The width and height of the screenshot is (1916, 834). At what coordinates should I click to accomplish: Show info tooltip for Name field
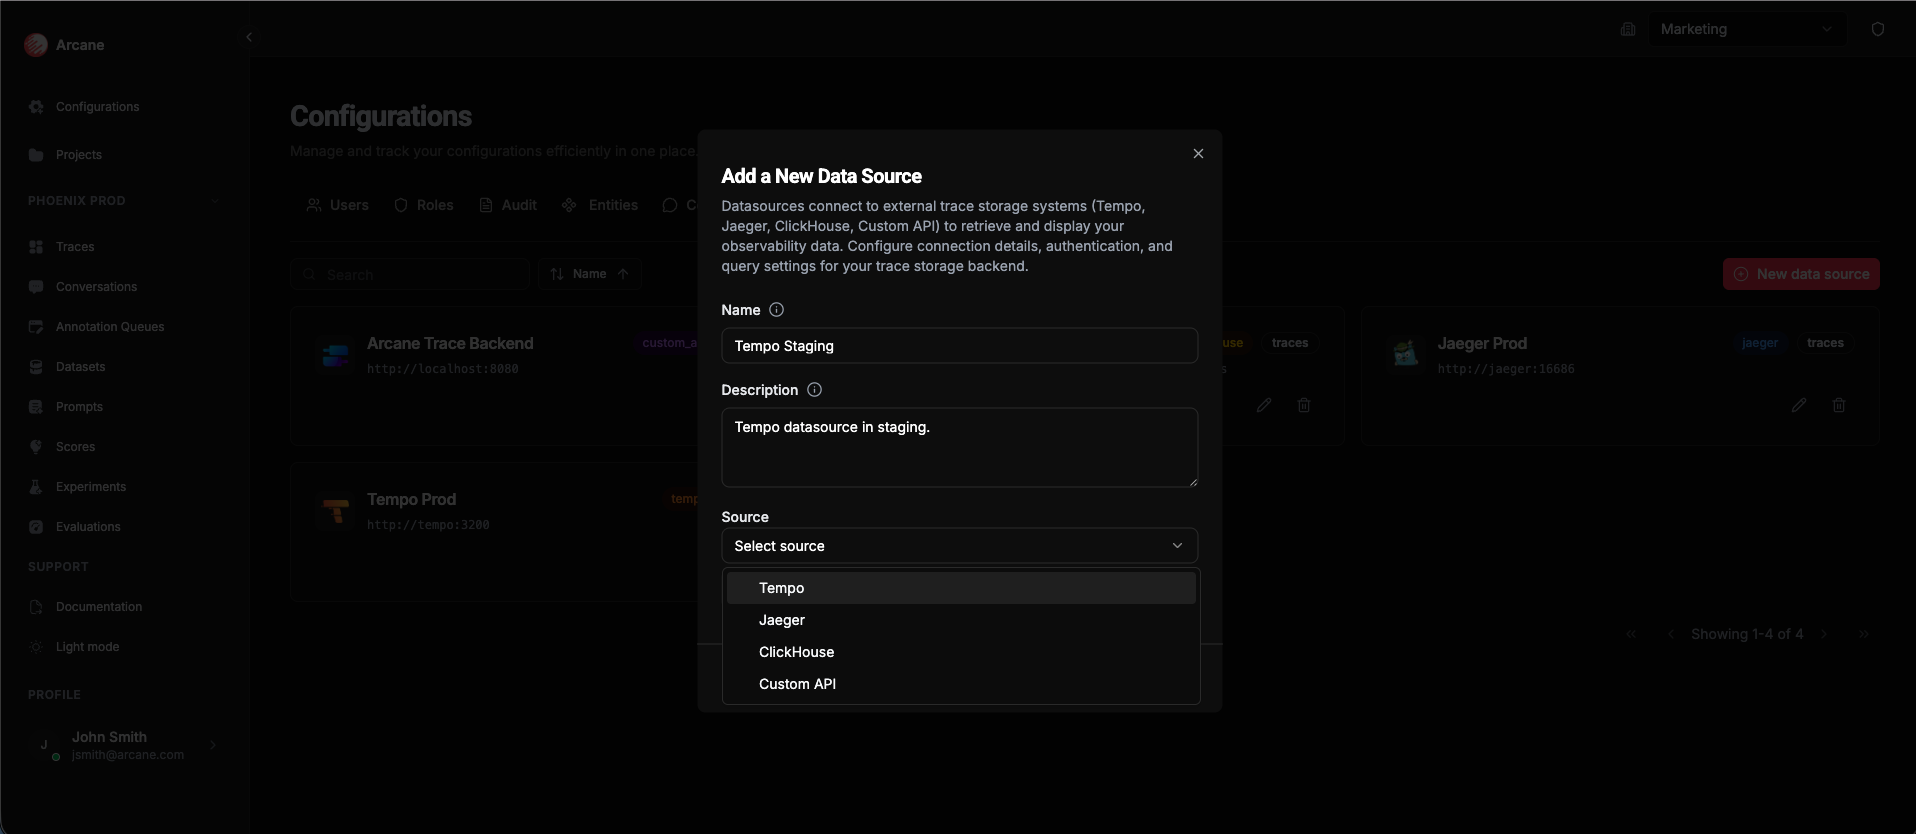coord(776,310)
